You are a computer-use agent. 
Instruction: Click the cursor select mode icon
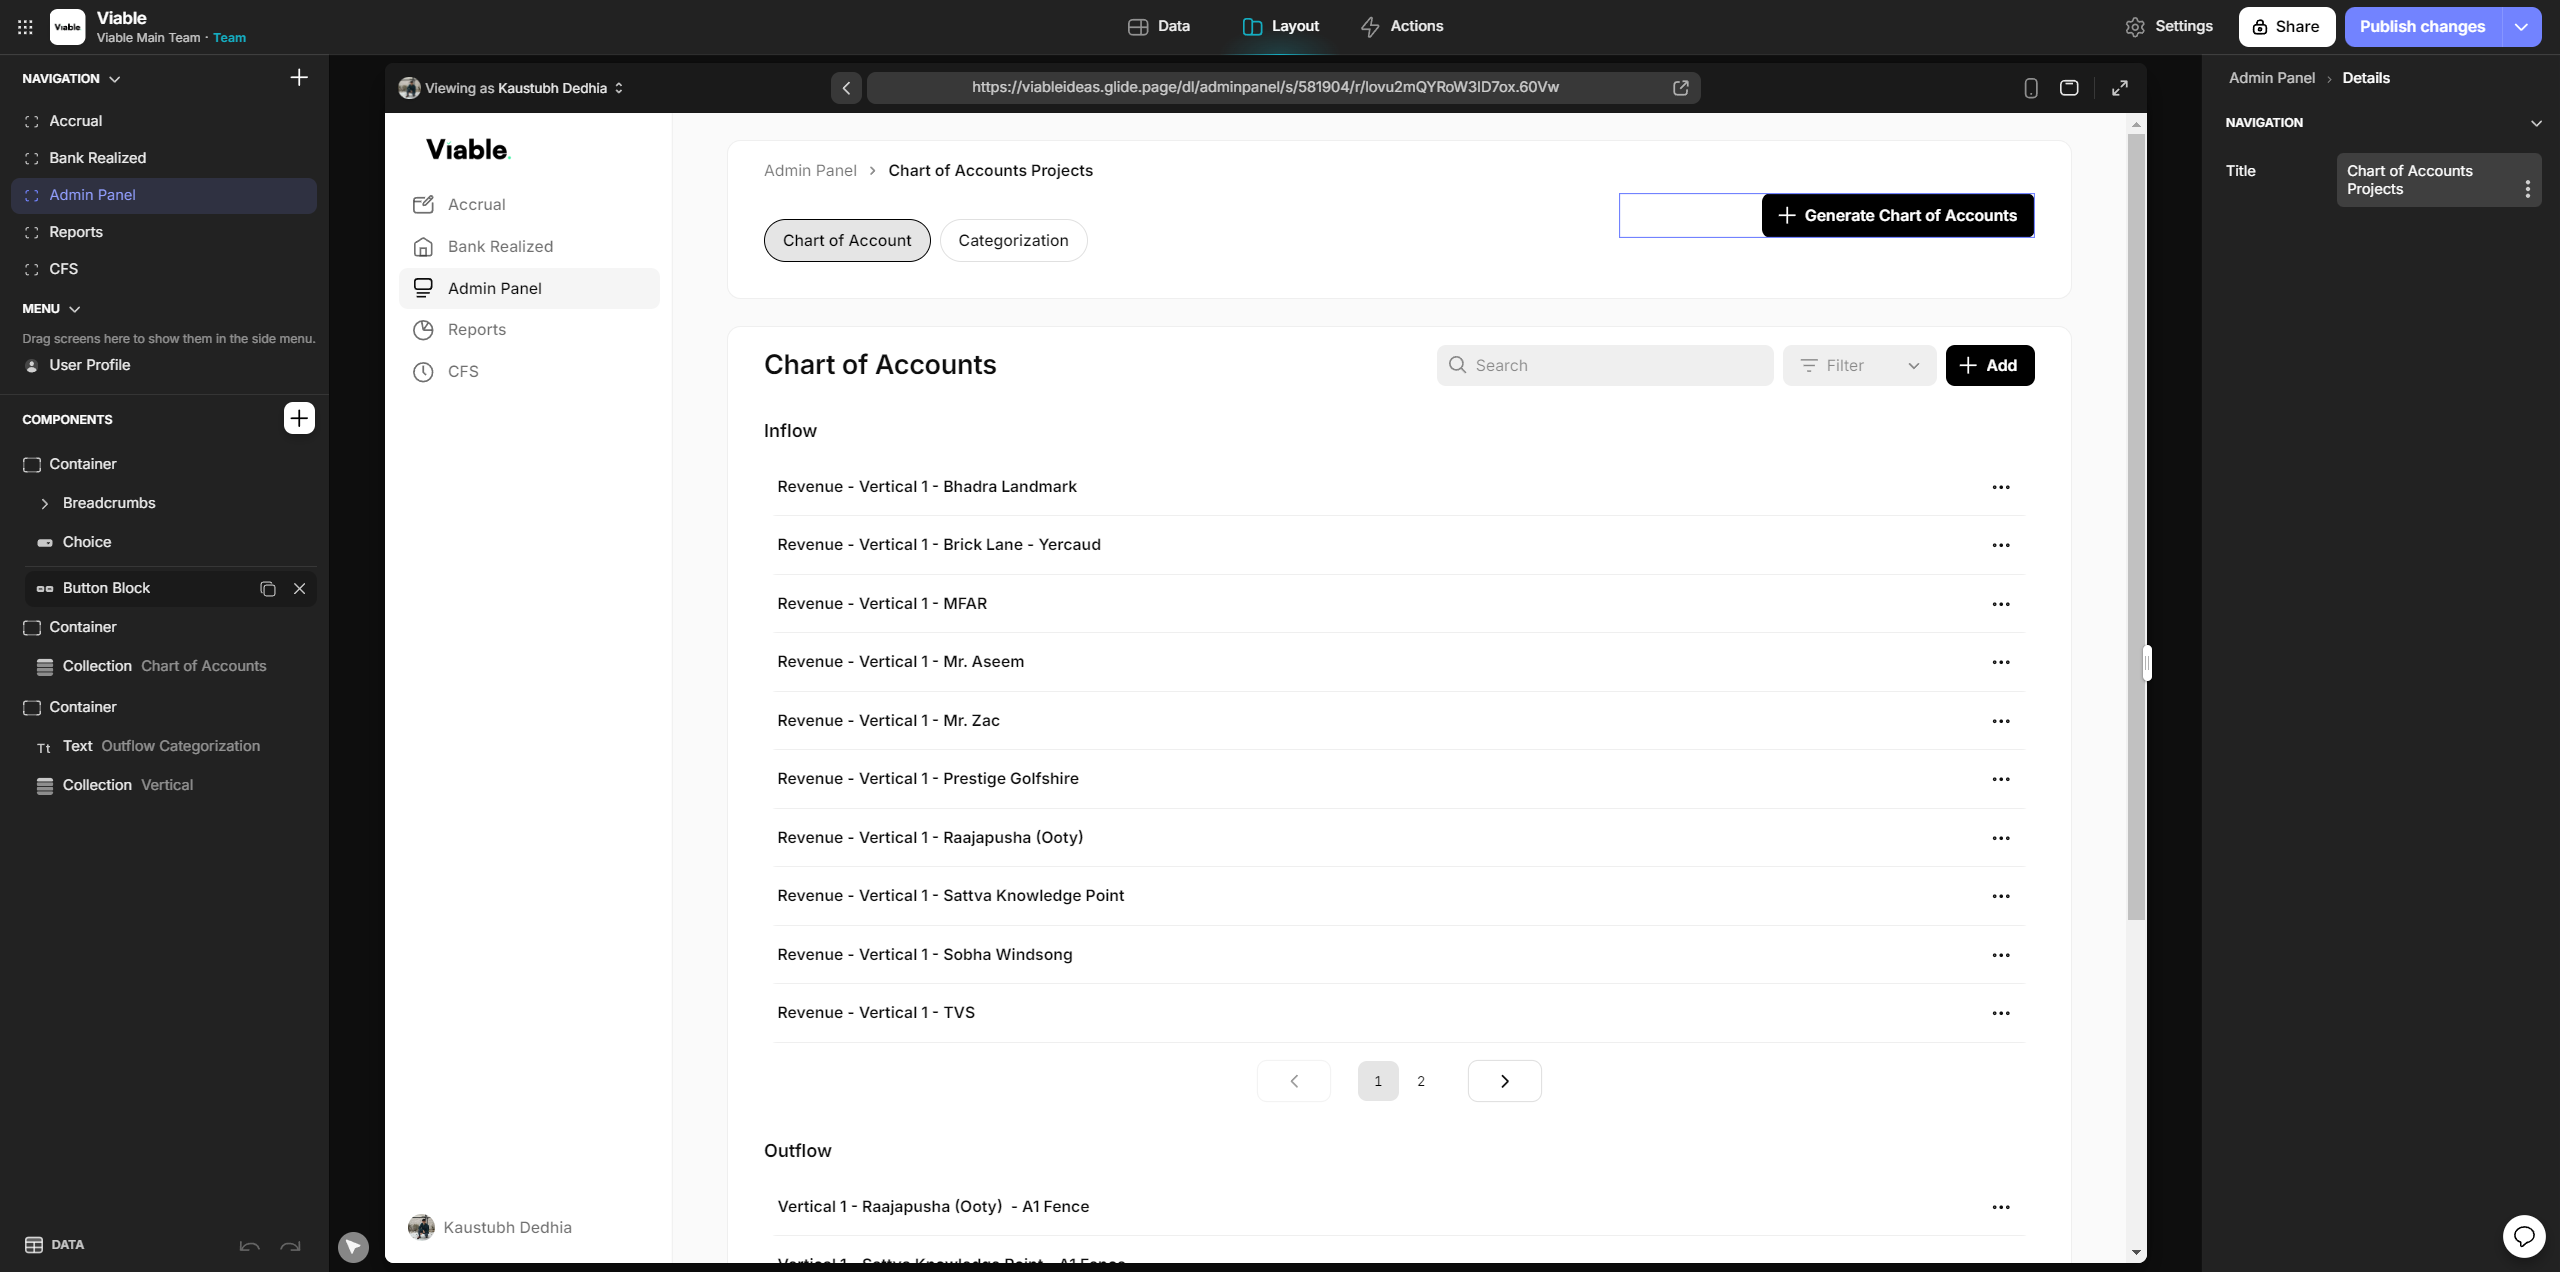point(353,1247)
